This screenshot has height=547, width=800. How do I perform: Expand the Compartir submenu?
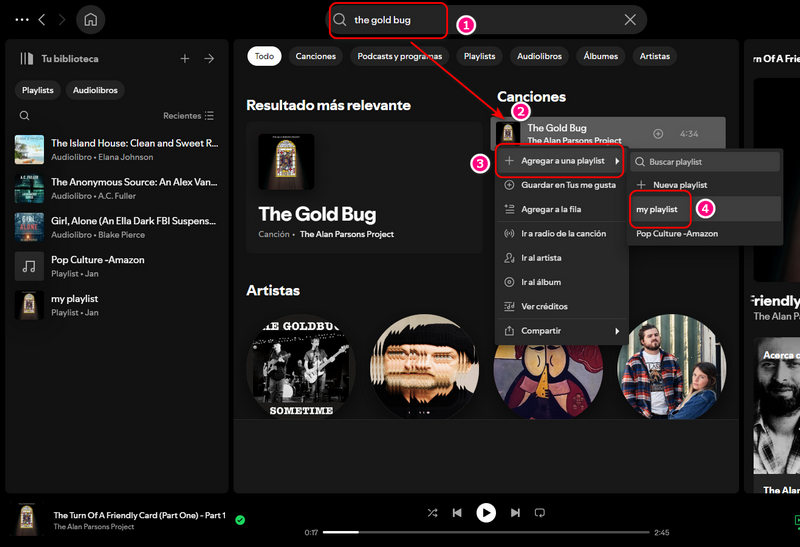tap(560, 331)
